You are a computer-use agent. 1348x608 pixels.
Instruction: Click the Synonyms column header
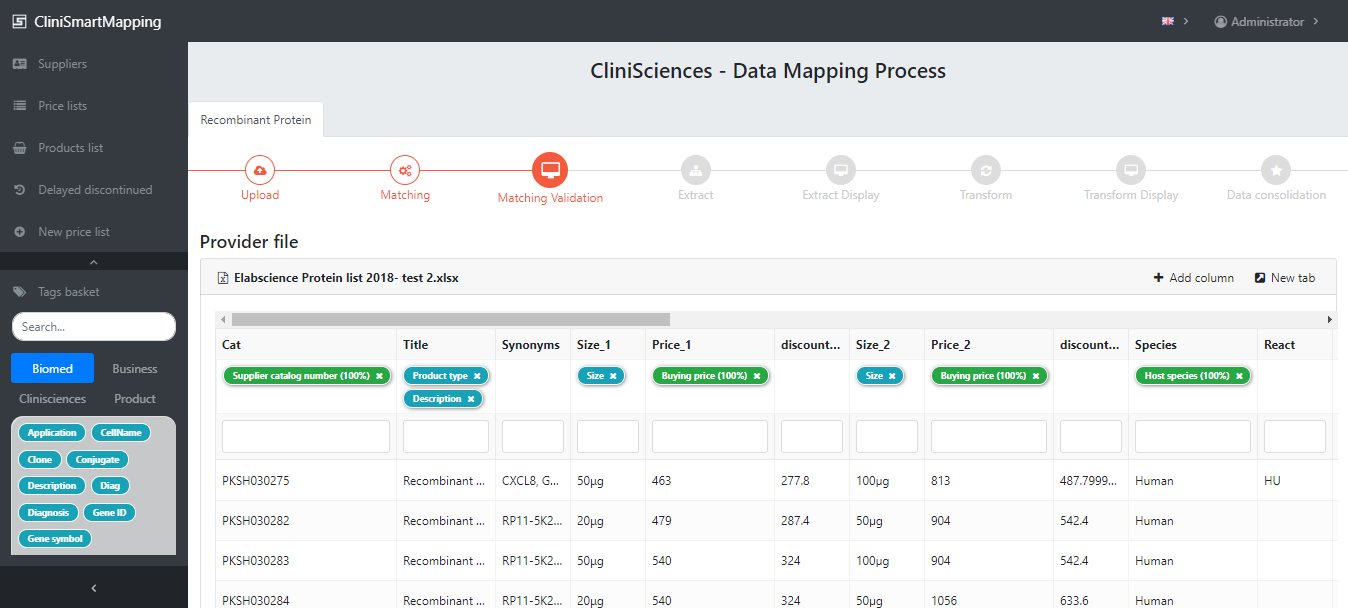click(x=531, y=345)
